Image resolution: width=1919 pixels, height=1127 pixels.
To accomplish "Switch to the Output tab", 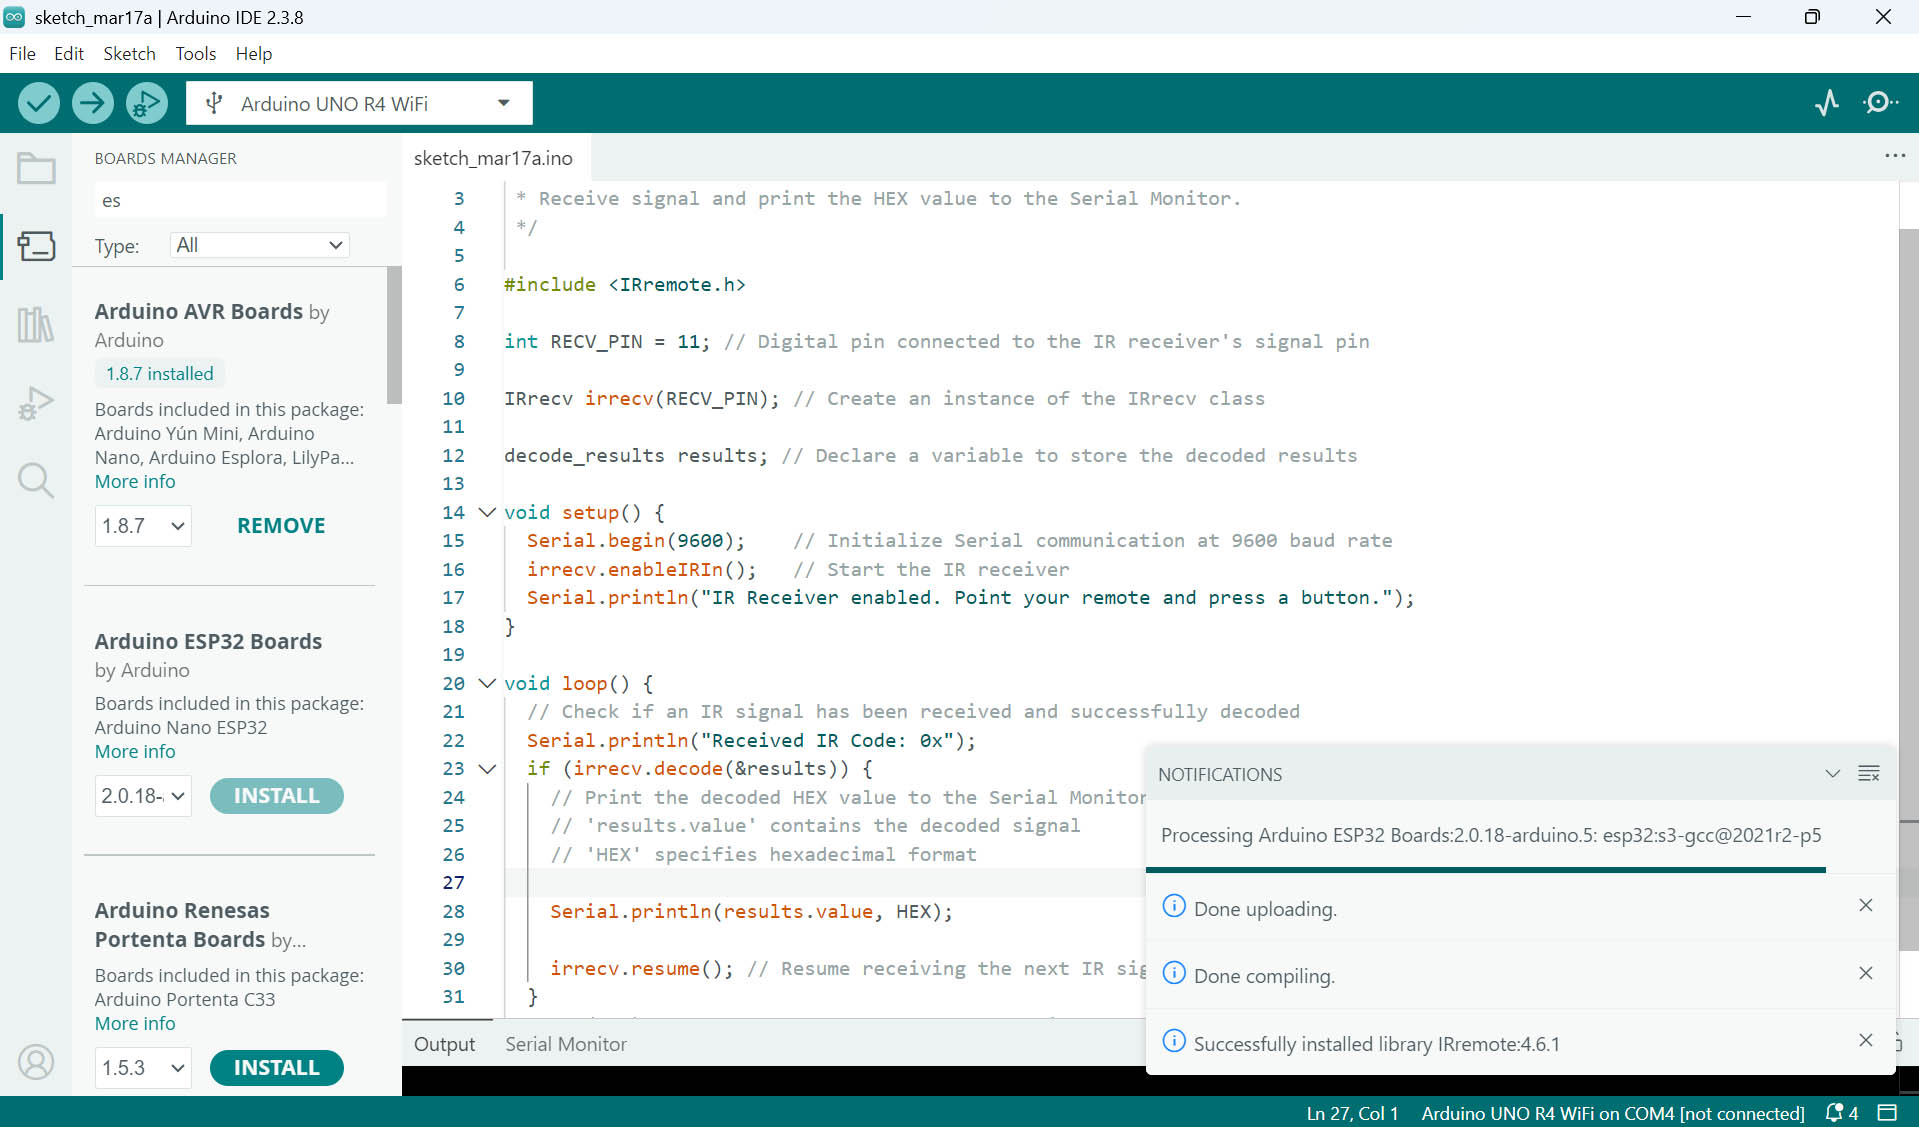I will [x=445, y=1044].
